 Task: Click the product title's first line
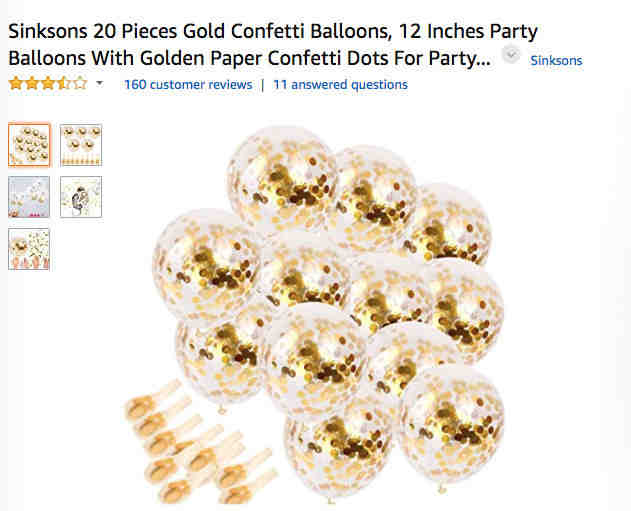(273, 31)
